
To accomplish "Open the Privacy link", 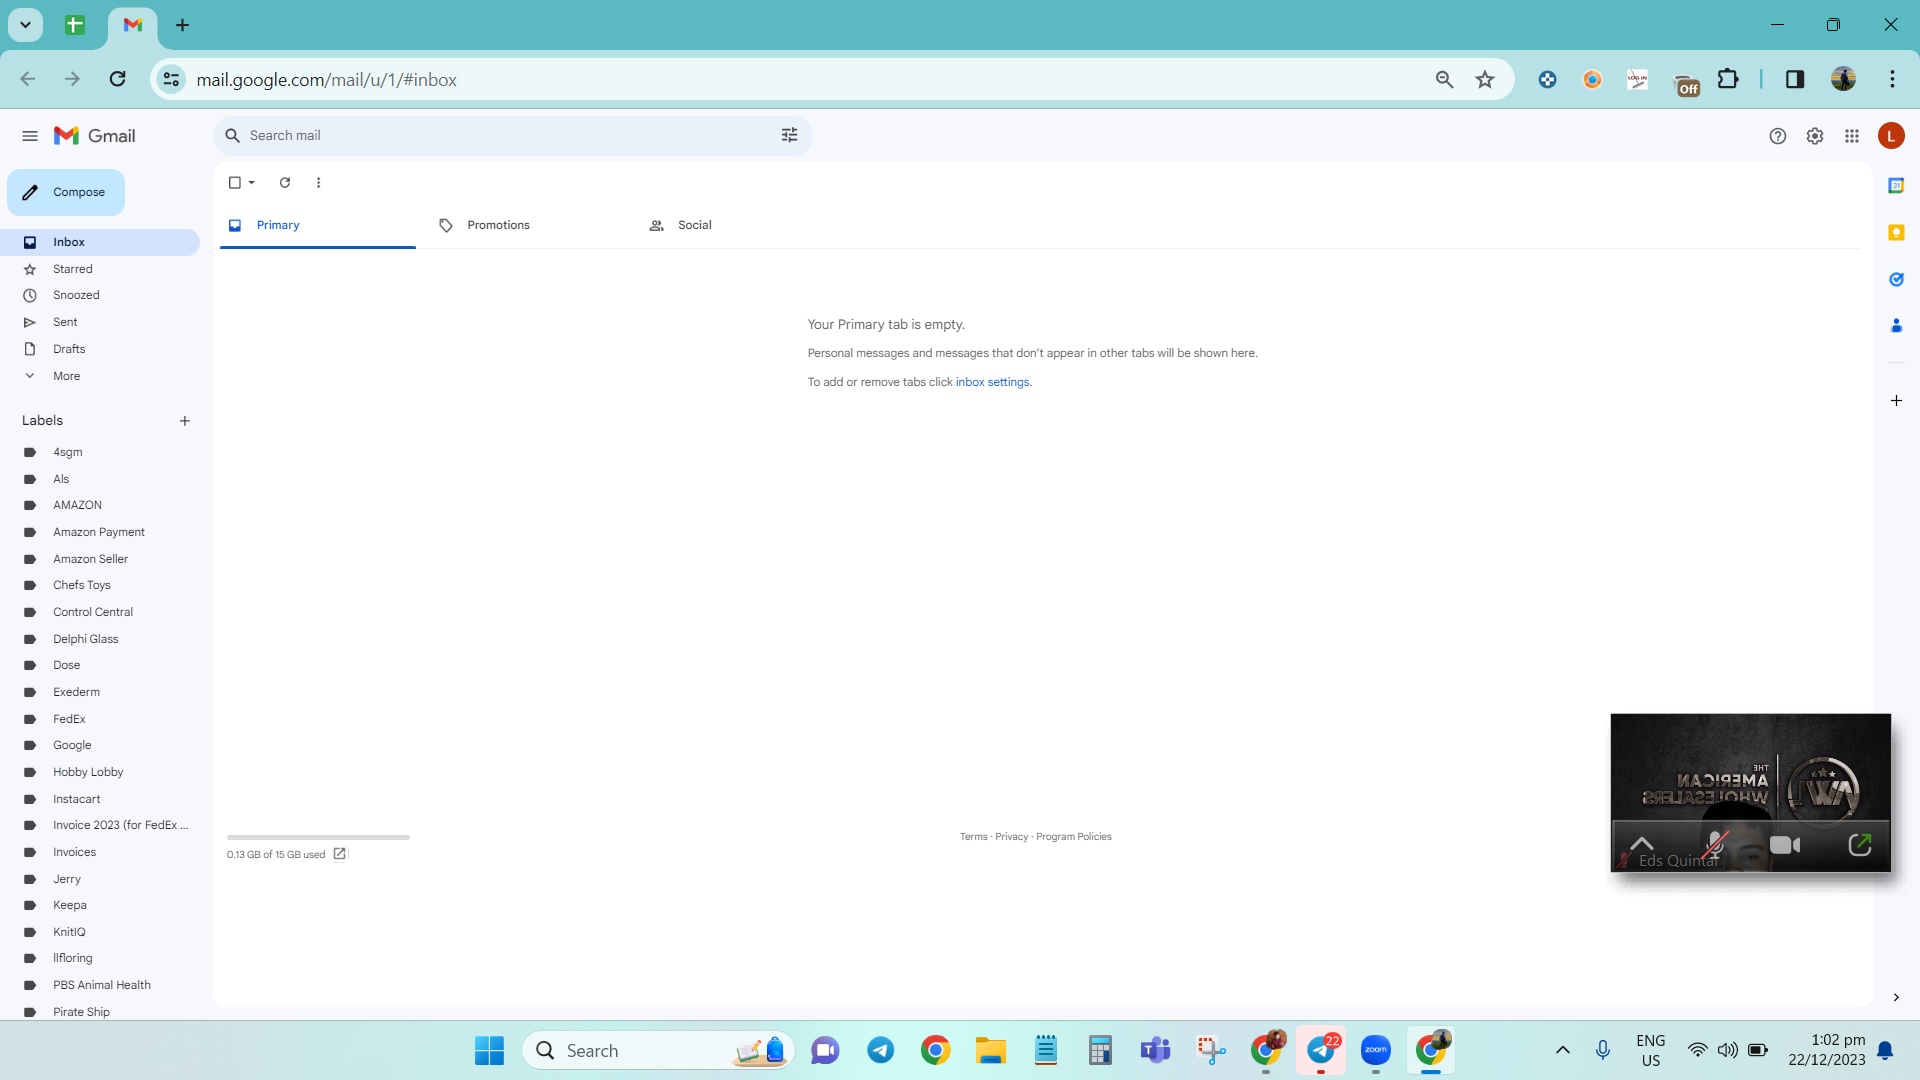I will click(1011, 837).
